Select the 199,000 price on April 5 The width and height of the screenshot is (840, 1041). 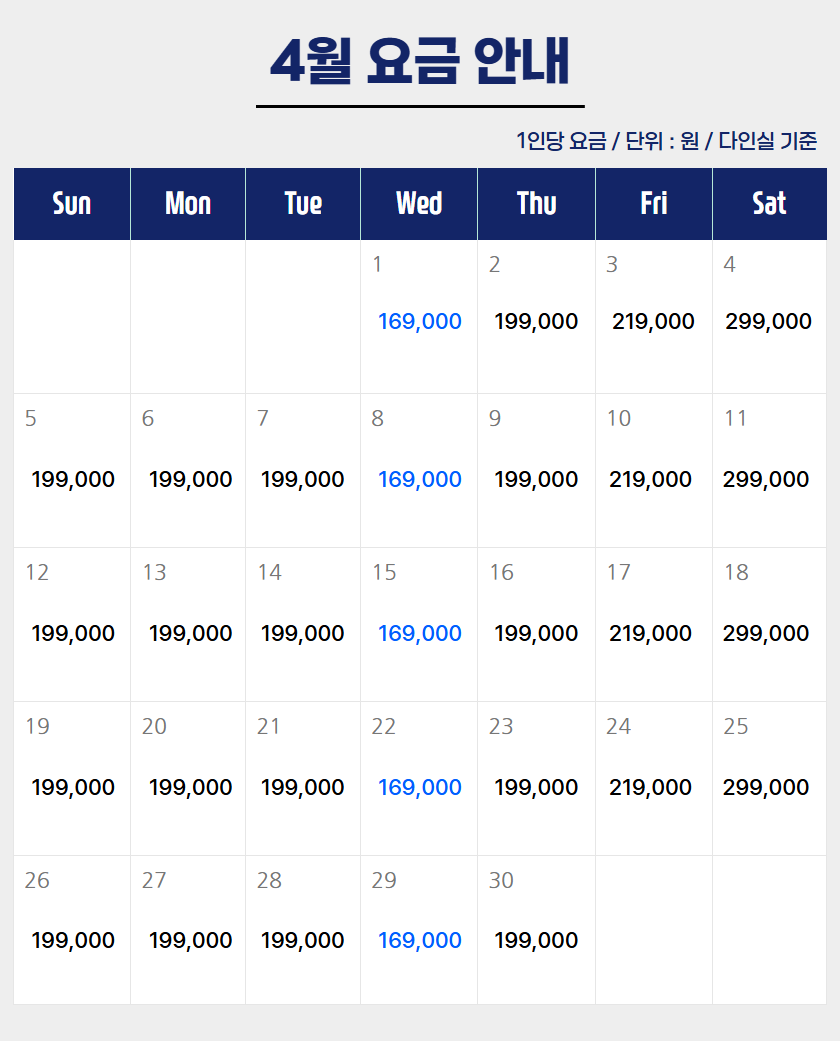[73, 480]
